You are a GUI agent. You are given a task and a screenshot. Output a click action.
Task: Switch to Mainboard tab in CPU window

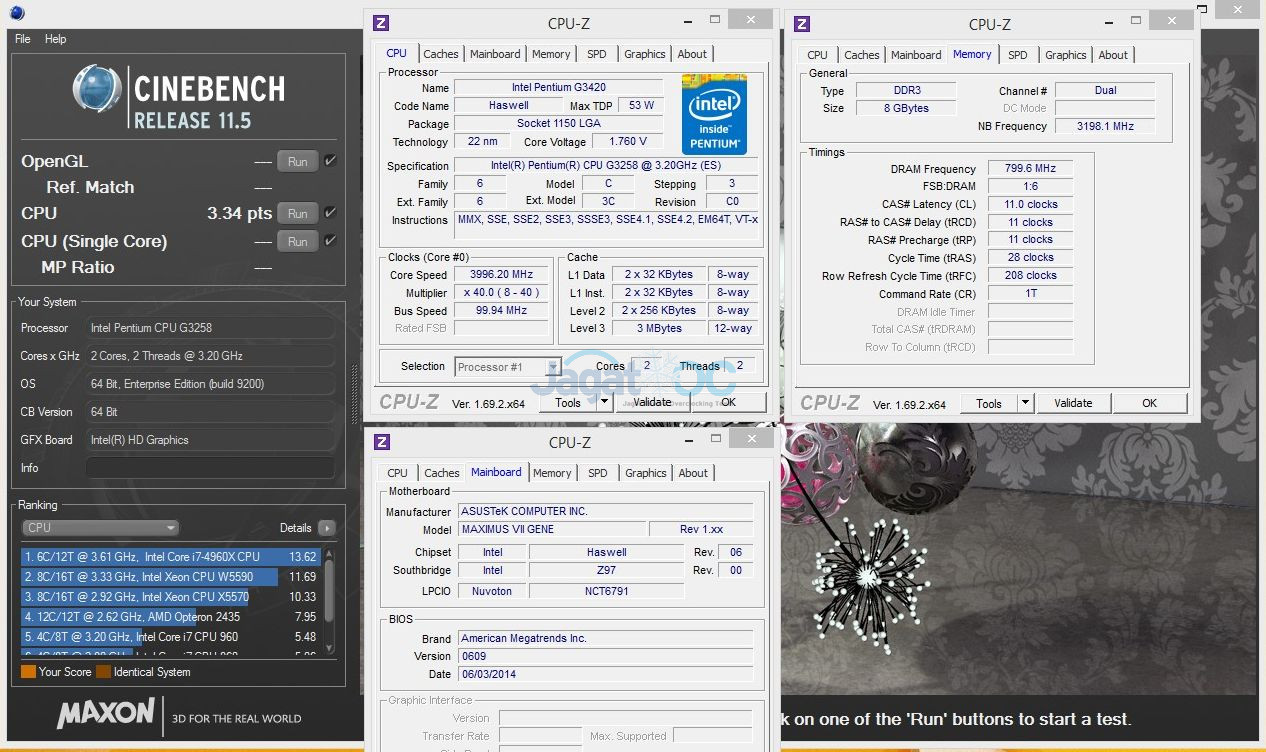(x=495, y=54)
